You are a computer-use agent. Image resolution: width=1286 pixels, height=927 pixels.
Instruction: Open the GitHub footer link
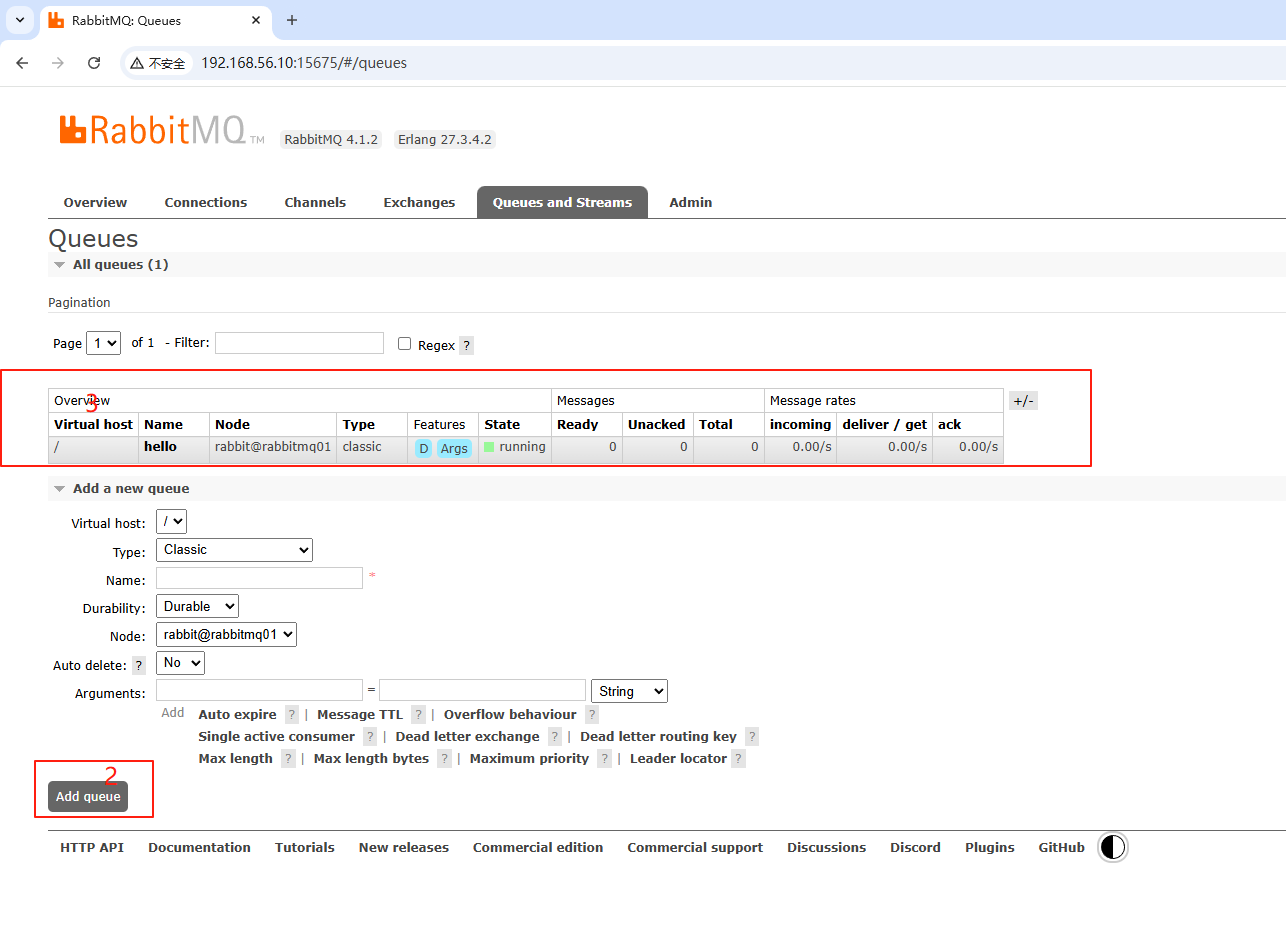pyautogui.click(x=1061, y=848)
